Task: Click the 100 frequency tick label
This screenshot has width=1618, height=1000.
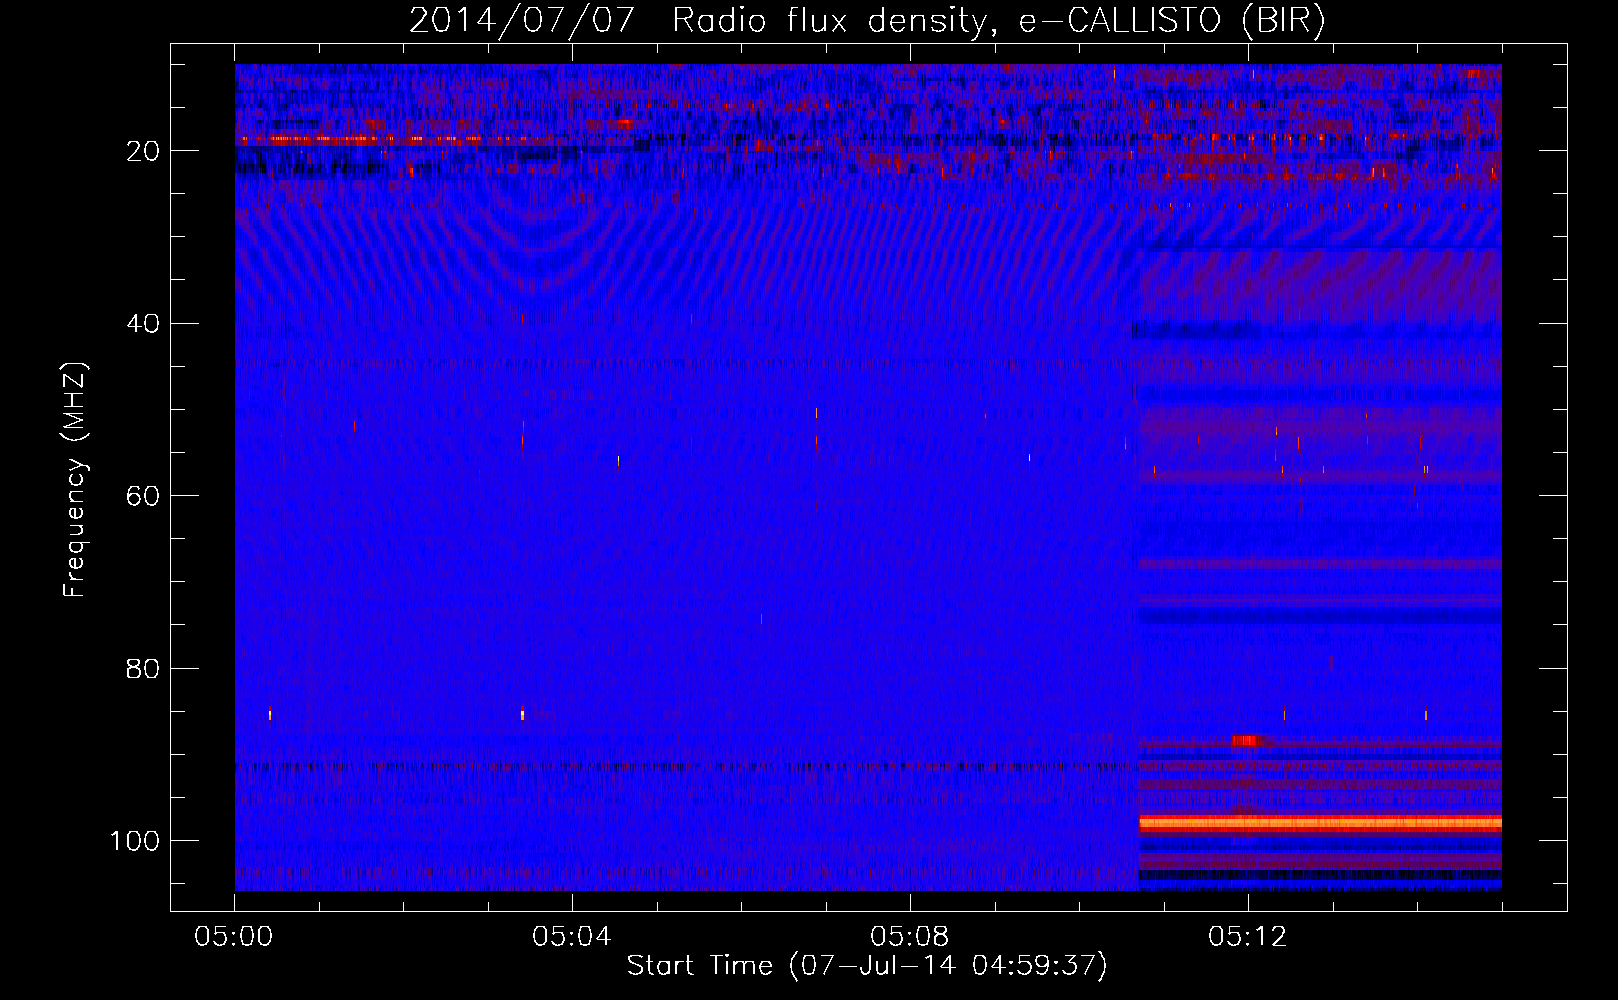Action: (x=135, y=841)
